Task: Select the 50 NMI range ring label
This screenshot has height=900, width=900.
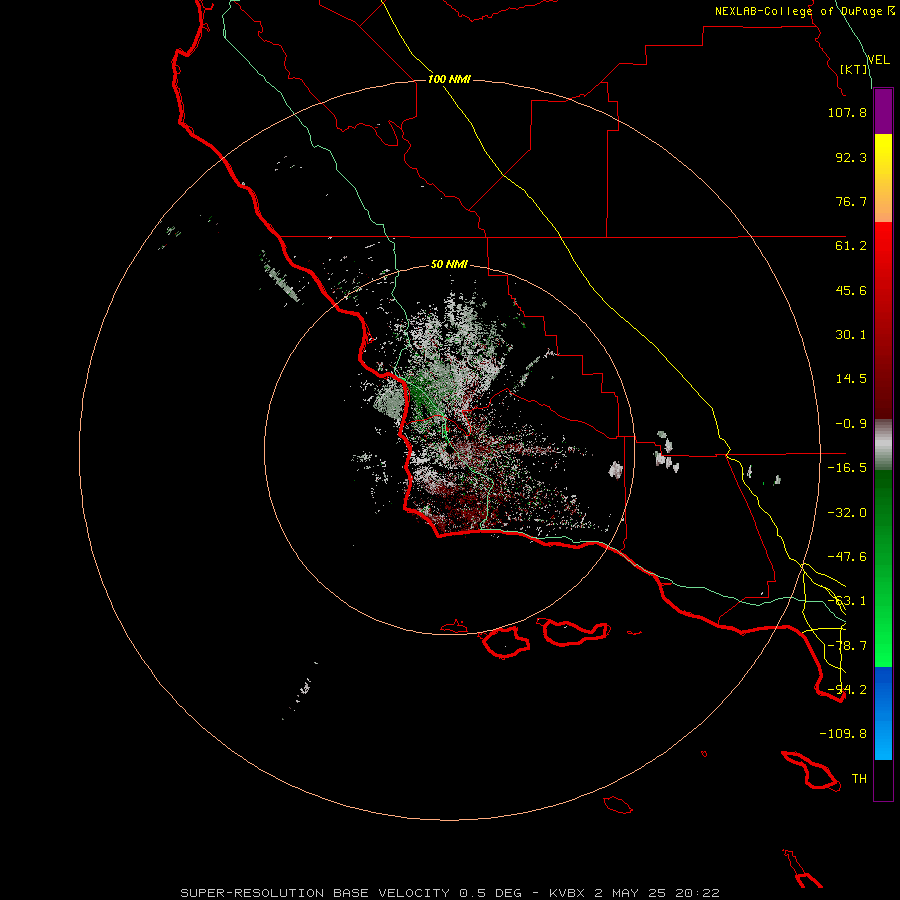Action: pyautogui.click(x=449, y=265)
